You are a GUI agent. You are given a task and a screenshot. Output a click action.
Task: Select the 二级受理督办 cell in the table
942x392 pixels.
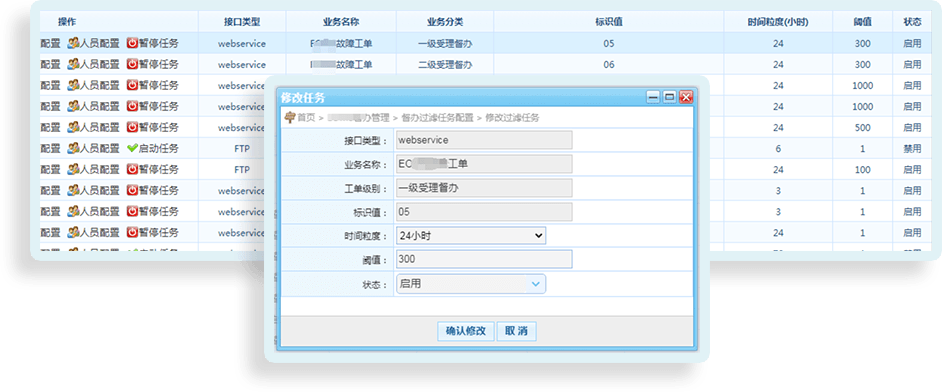(x=445, y=65)
